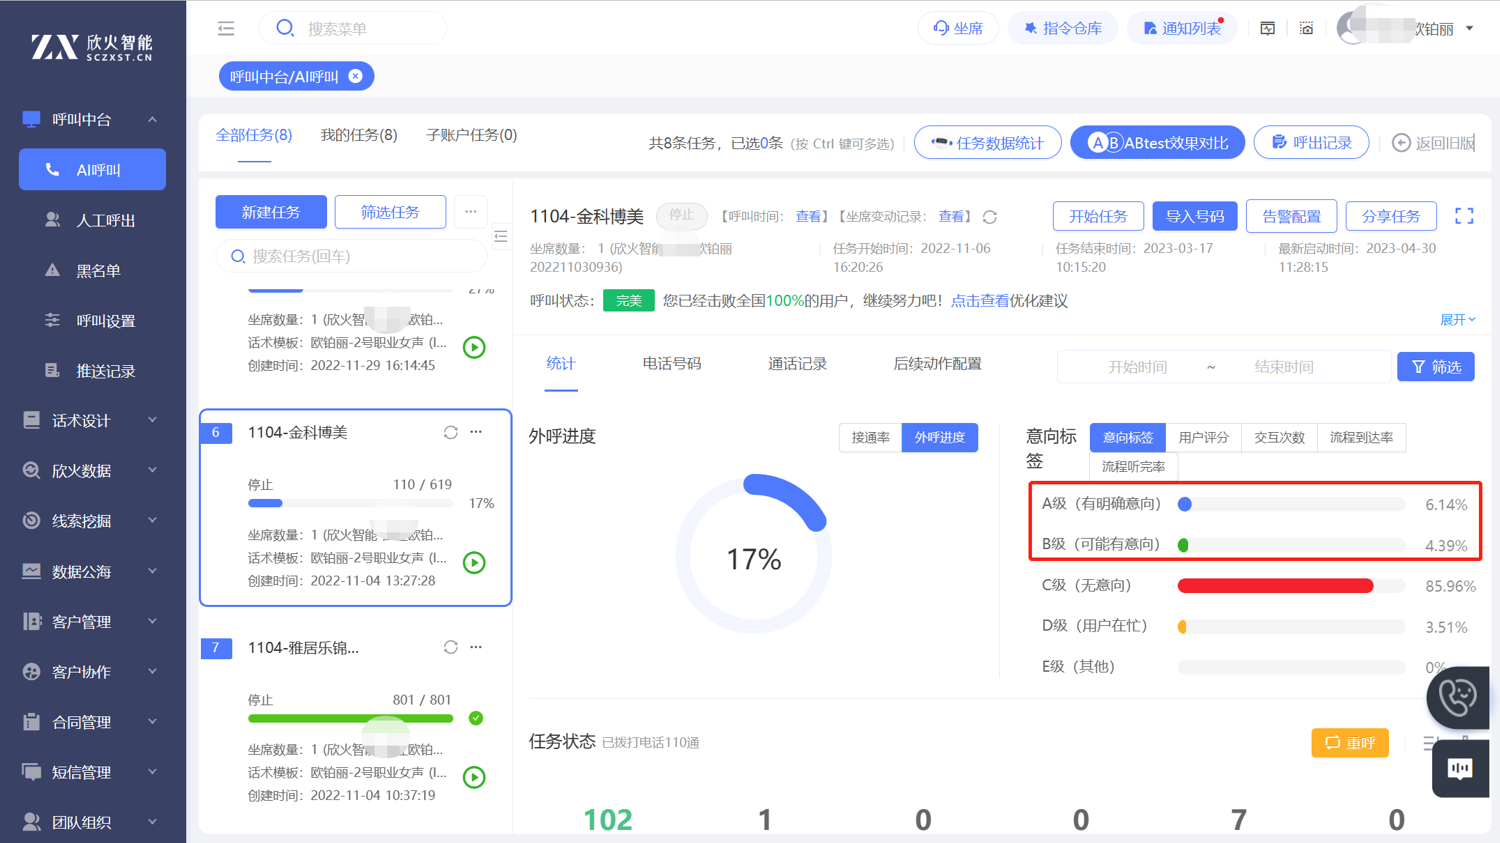The height and width of the screenshot is (843, 1500).
Task: Collapse the sidebar with the hamburger icon
Action: point(226,28)
